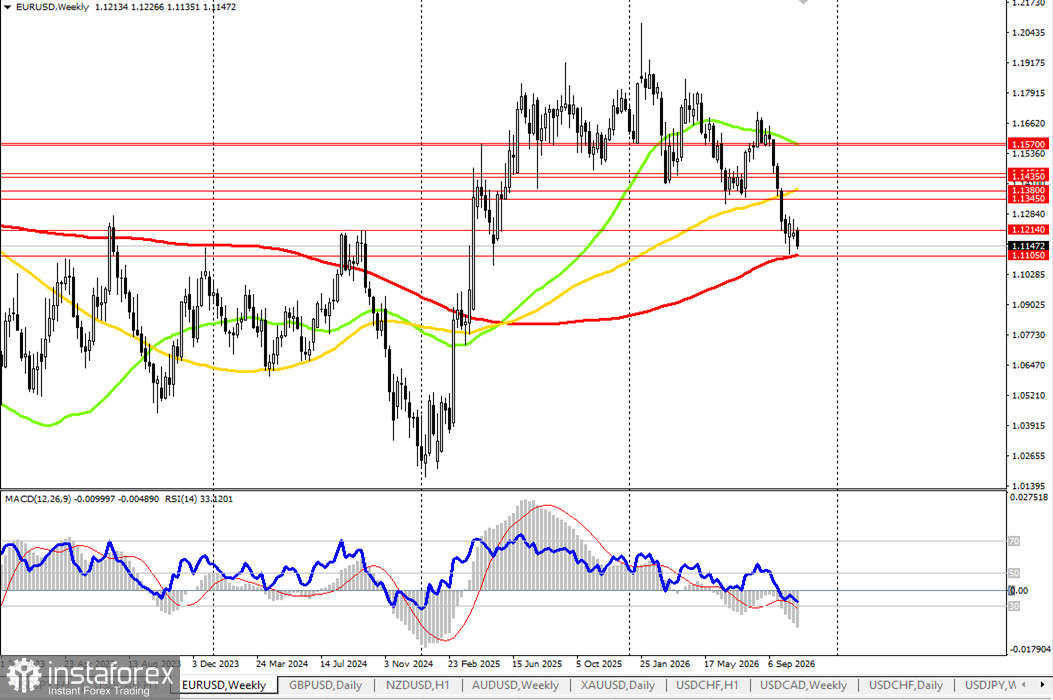This screenshot has width=1053, height=700.
Task: Select the NZDUSD,H1 chart tab
Action: pos(418,685)
